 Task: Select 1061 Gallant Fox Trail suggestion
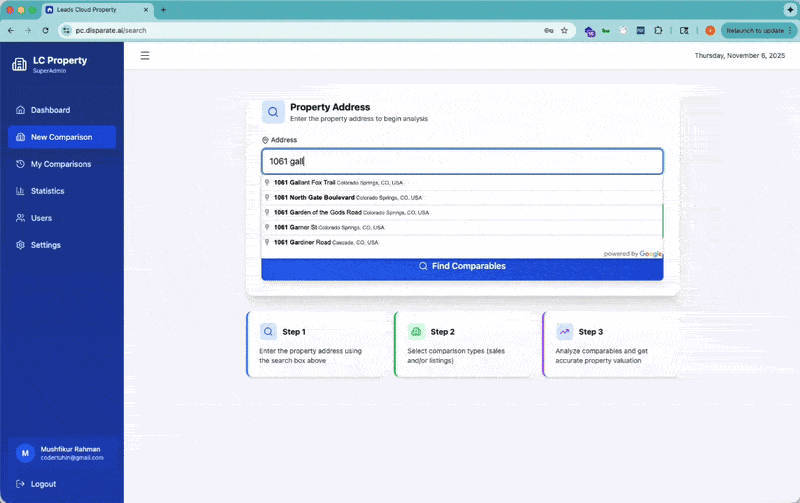click(462, 183)
